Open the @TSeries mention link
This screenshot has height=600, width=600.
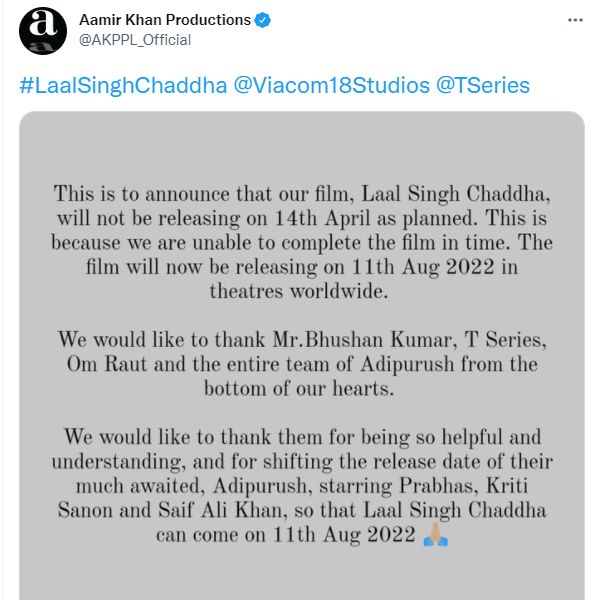click(483, 85)
